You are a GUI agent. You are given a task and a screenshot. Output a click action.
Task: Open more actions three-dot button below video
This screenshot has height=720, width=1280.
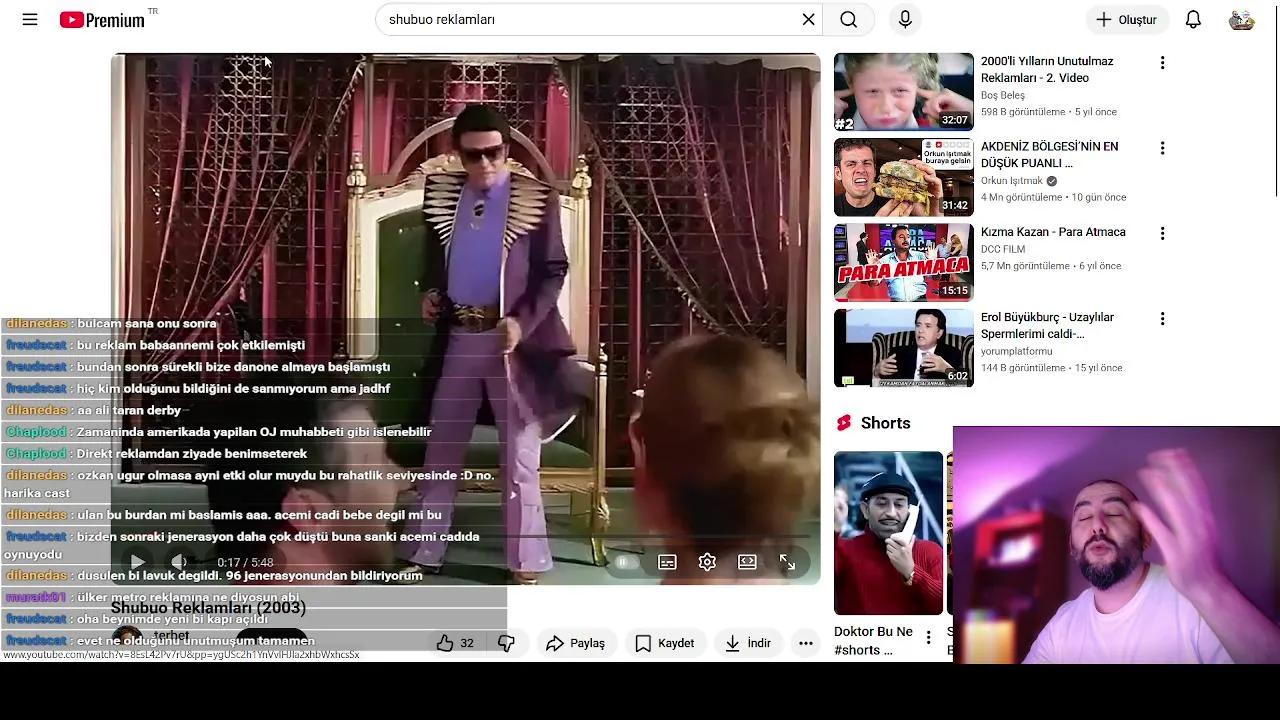[x=806, y=643]
